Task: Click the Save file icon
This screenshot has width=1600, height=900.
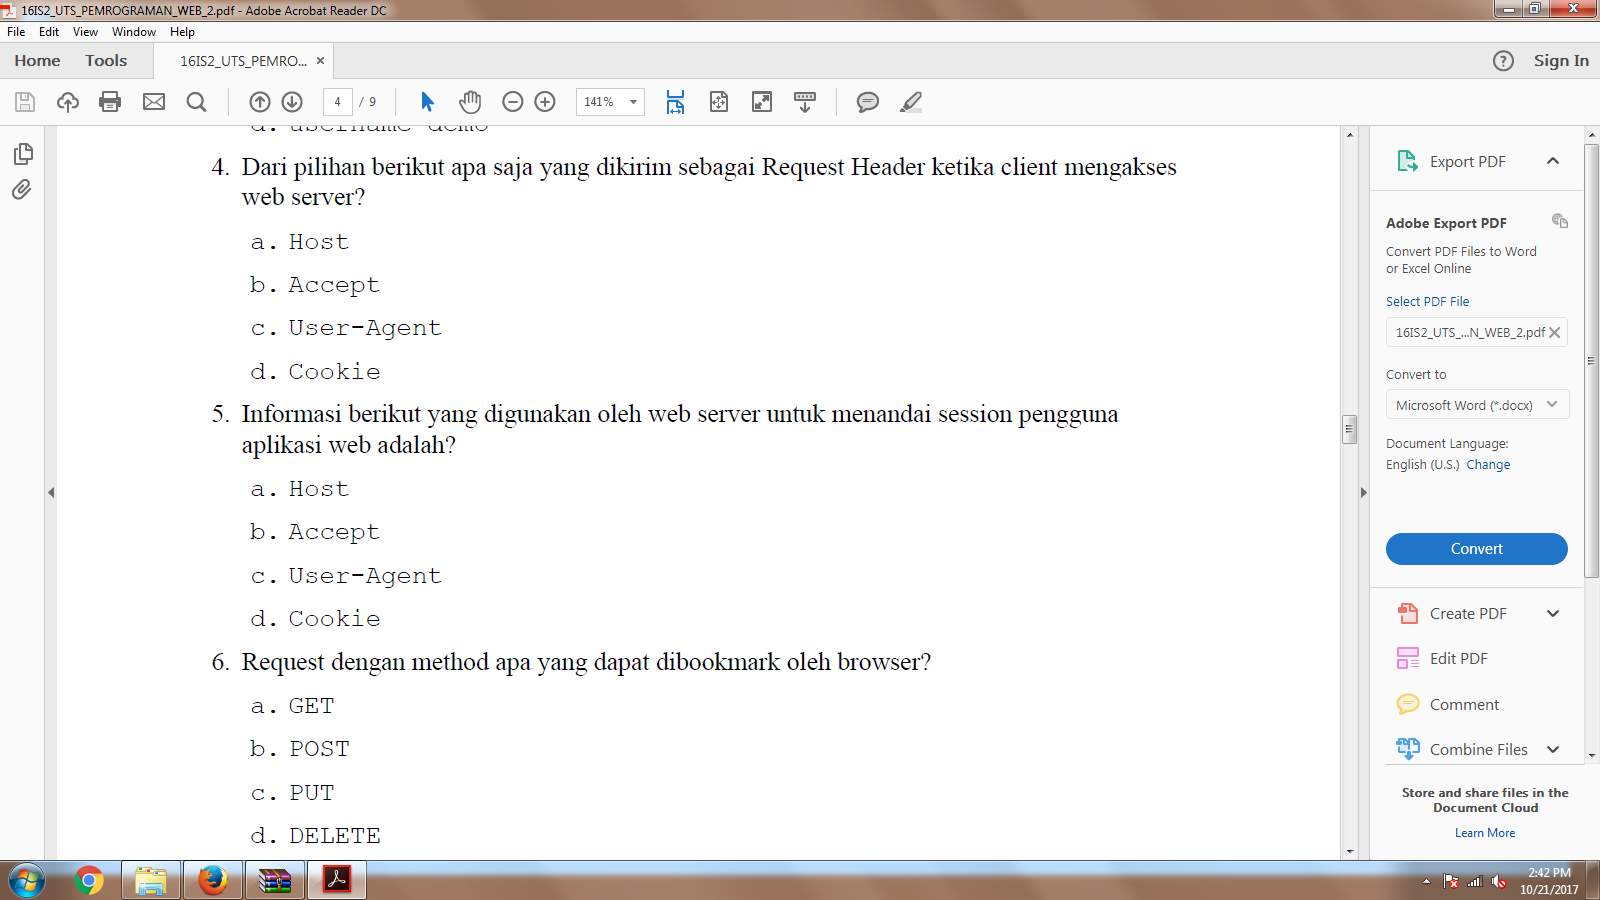Action: coord(25,102)
